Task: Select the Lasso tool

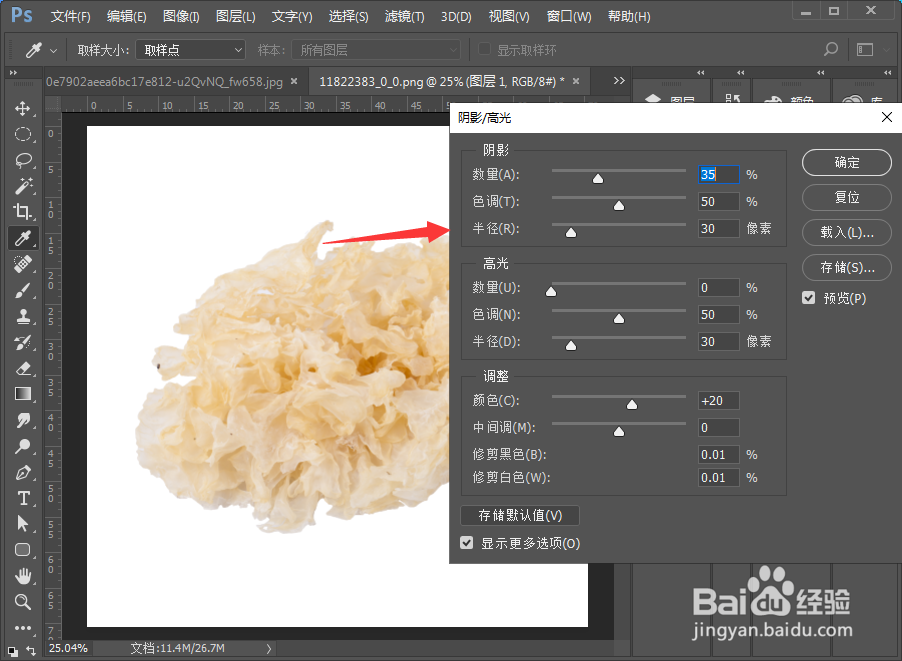Action: pos(23,160)
